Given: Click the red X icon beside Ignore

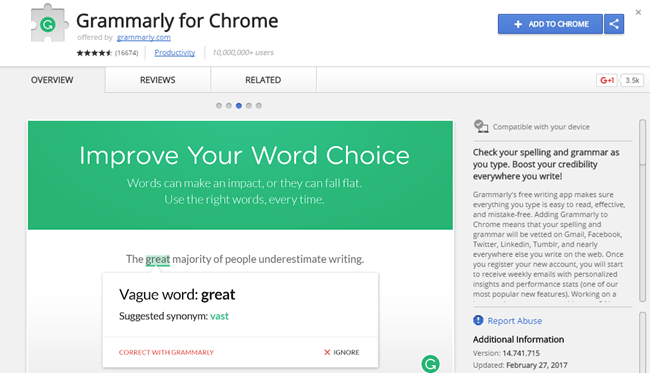Looking at the screenshot, I should click(327, 352).
